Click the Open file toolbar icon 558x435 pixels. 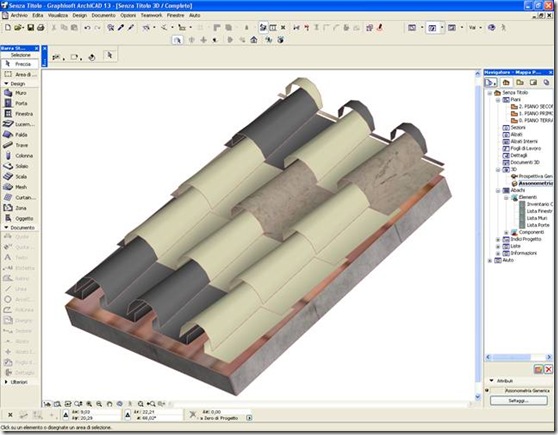coord(19,27)
